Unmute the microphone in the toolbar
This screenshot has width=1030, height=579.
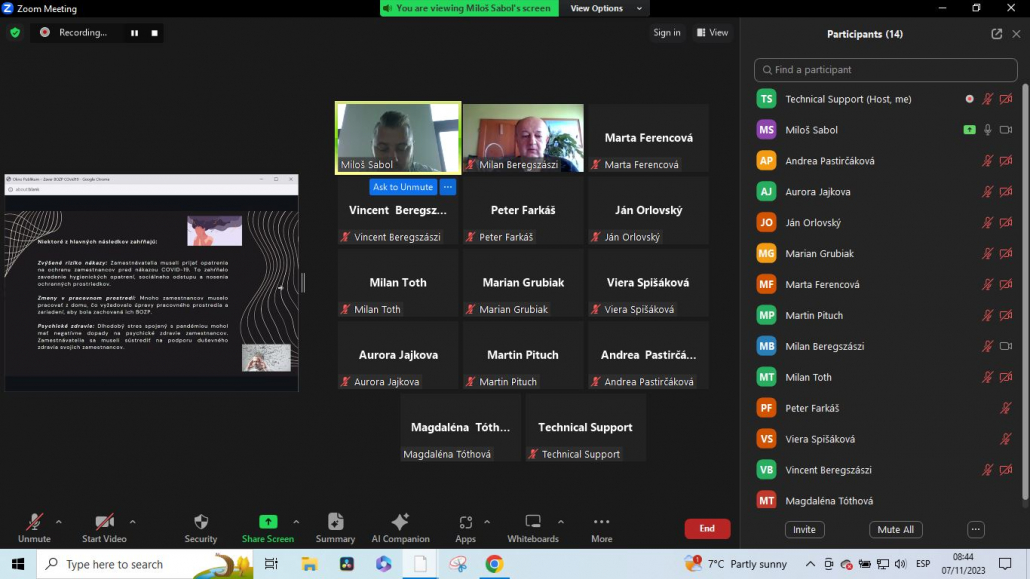click(x=34, y=522)
